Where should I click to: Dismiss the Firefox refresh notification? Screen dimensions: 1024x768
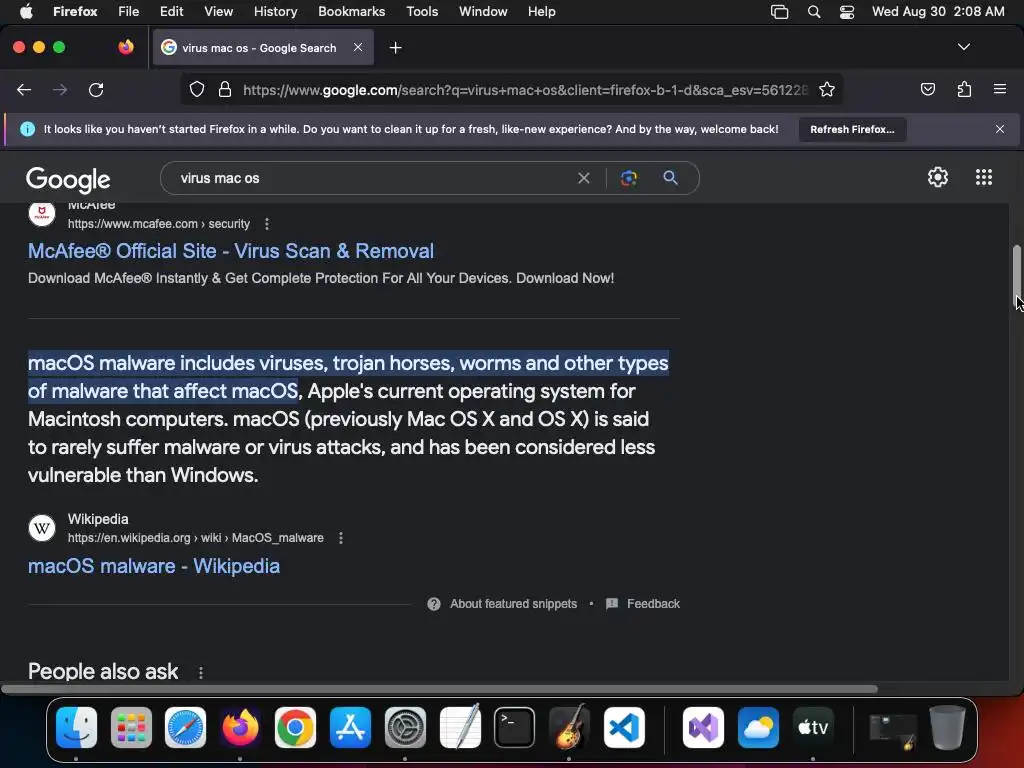tap(999, 129)
